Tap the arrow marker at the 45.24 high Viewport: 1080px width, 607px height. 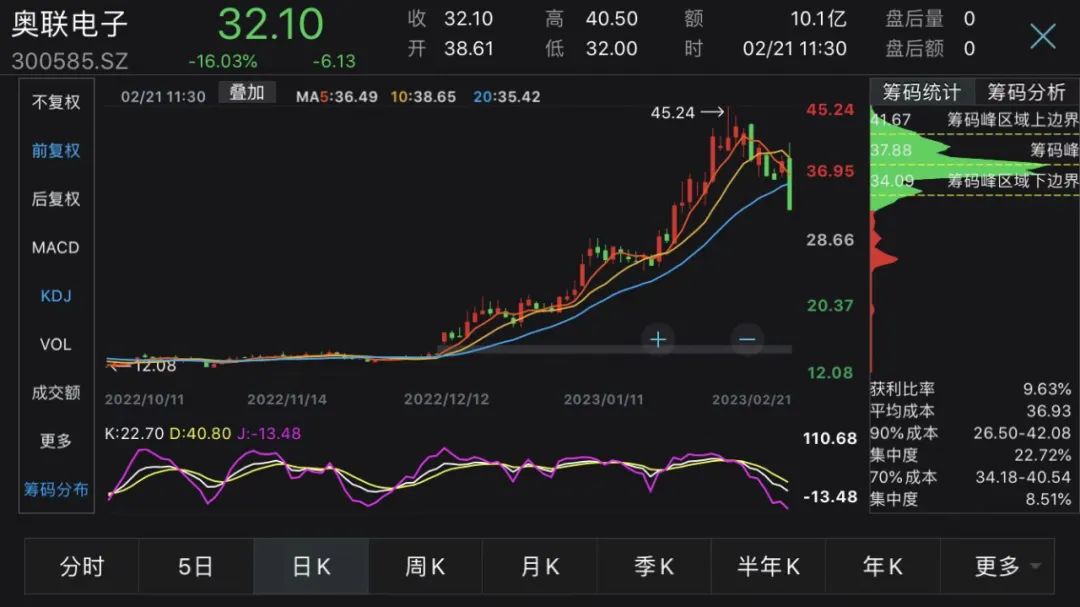712,113
